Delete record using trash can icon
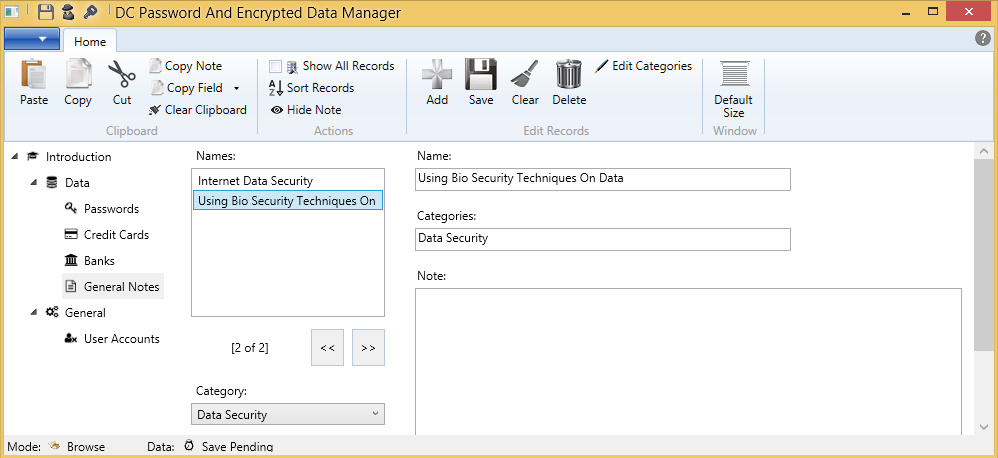This screenshot has height=458, width=998. [x=569, y=82]
